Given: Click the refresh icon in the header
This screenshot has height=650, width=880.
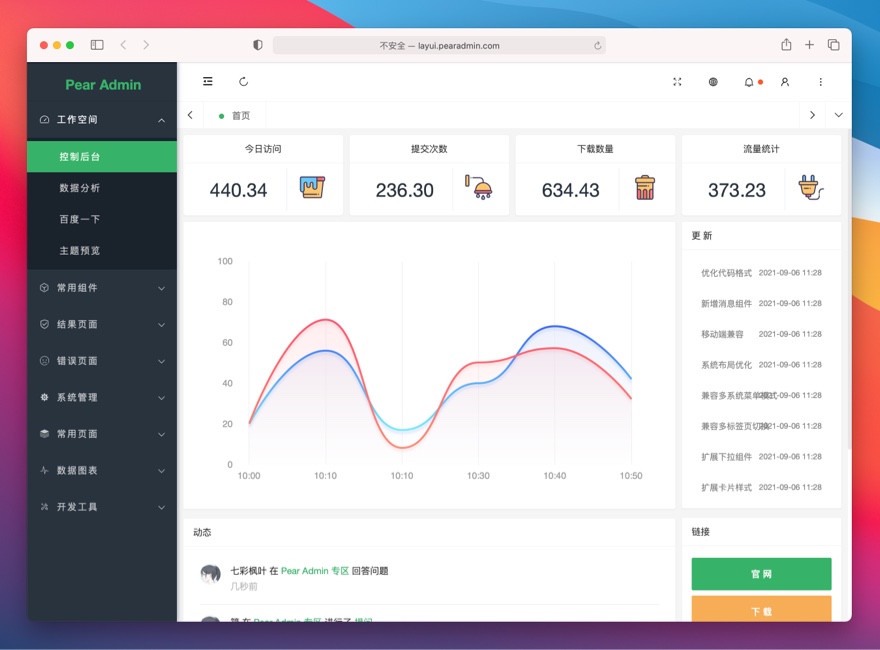Looking at the screenshot, I should coord(243,82).
